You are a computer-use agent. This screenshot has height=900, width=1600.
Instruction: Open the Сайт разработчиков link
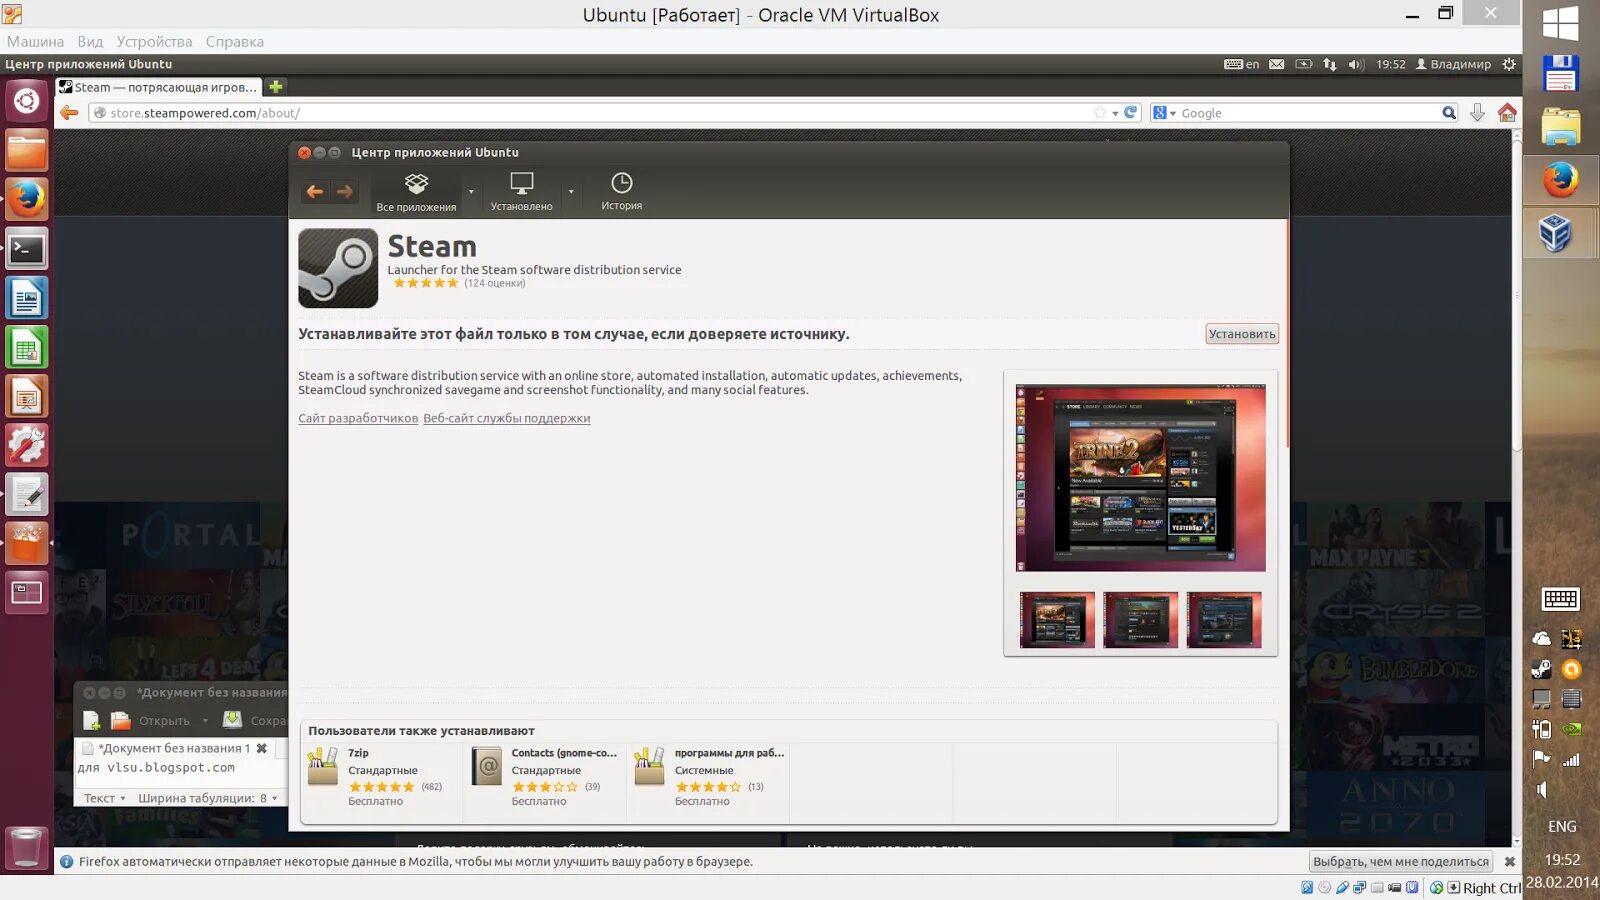coord(358,419)
